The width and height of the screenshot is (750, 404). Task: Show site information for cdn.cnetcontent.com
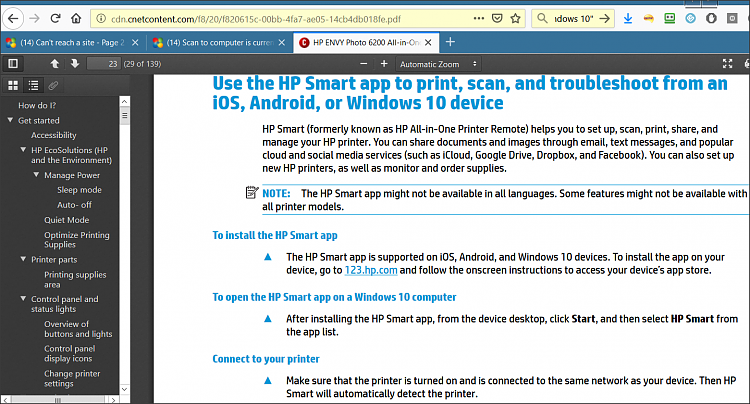tap(101, 19)
